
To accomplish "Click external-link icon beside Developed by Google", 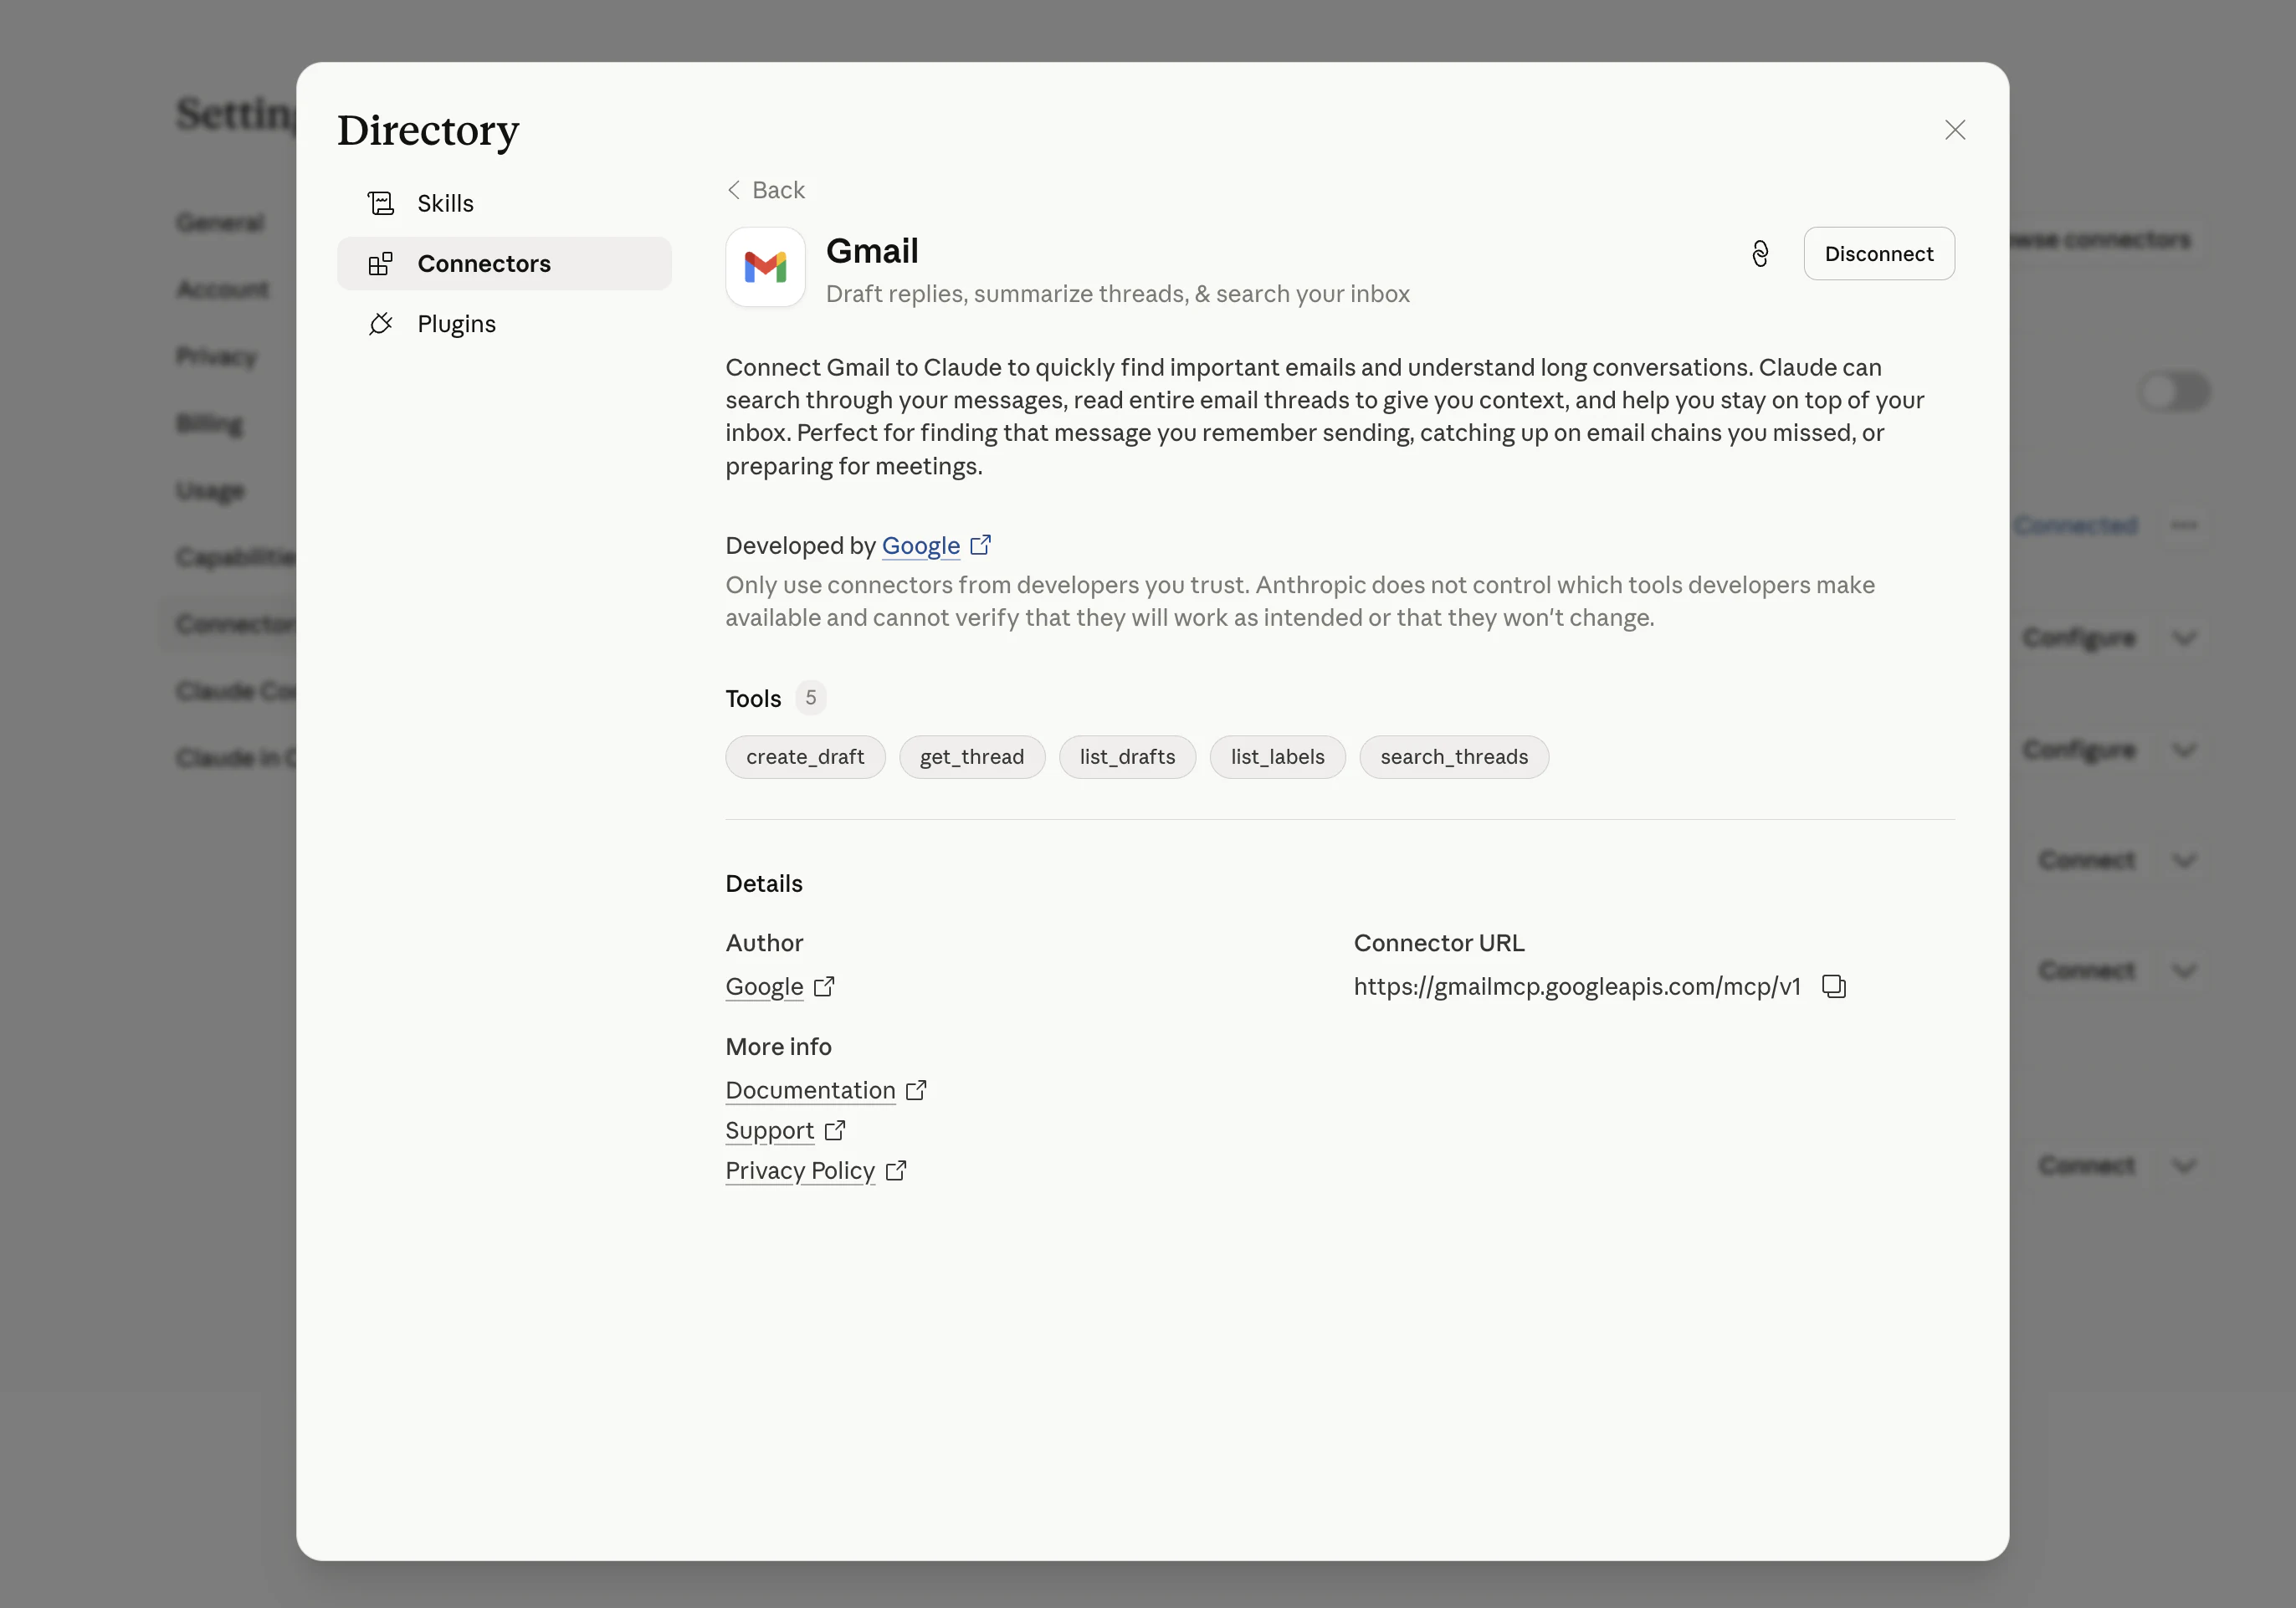I will tap(980, 545).
